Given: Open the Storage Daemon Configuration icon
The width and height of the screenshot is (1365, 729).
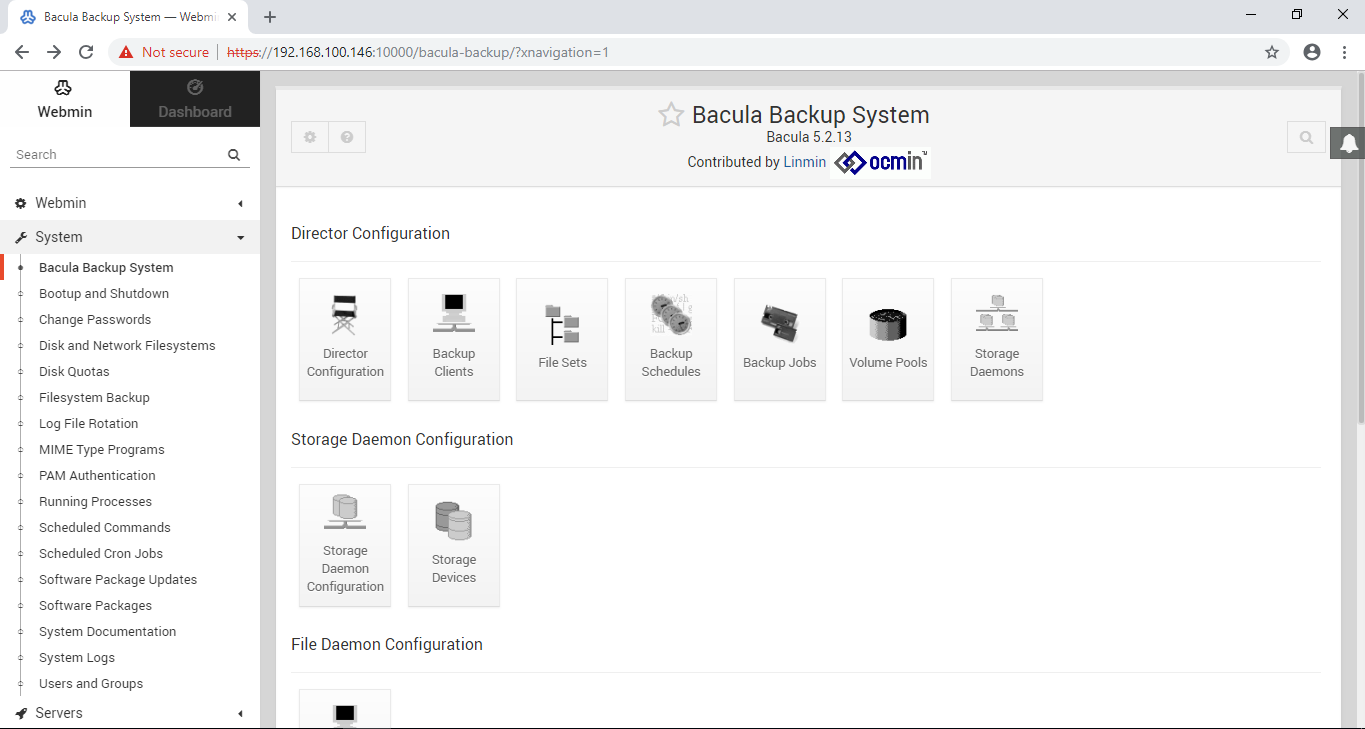Looking at the screenshot, I should tap(345, 545).
